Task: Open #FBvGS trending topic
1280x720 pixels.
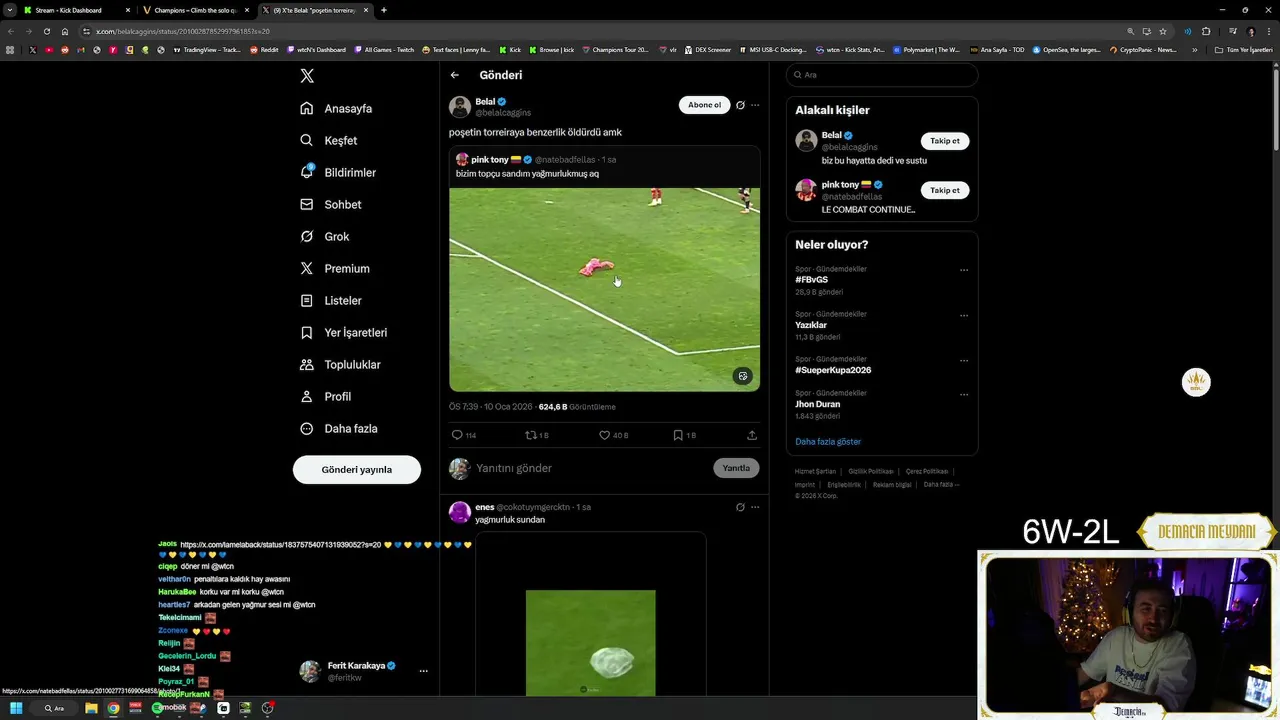Action: (x=812, y=280)
